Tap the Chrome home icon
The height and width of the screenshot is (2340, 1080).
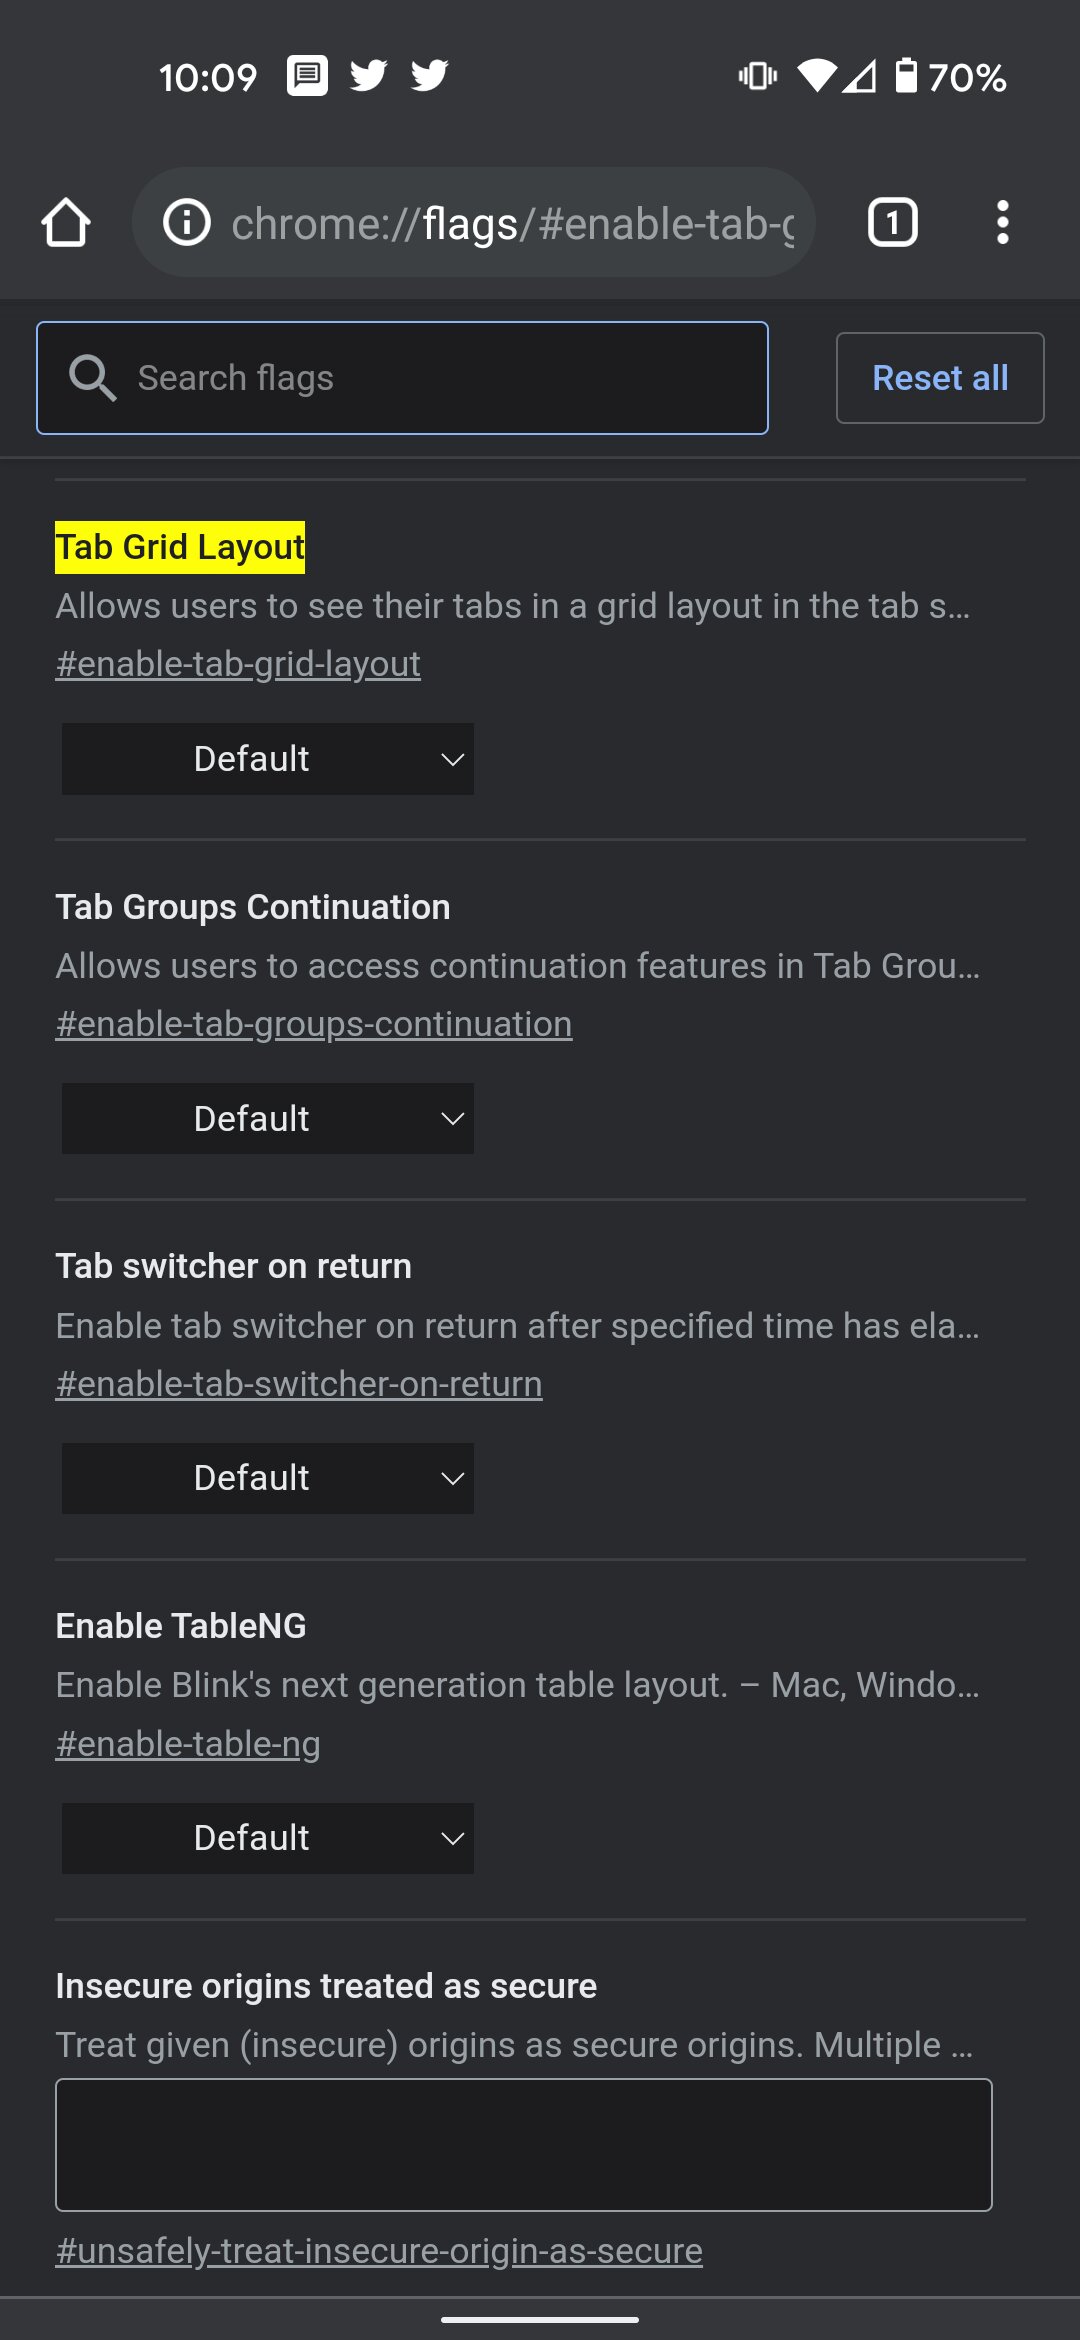pos(66,222)
